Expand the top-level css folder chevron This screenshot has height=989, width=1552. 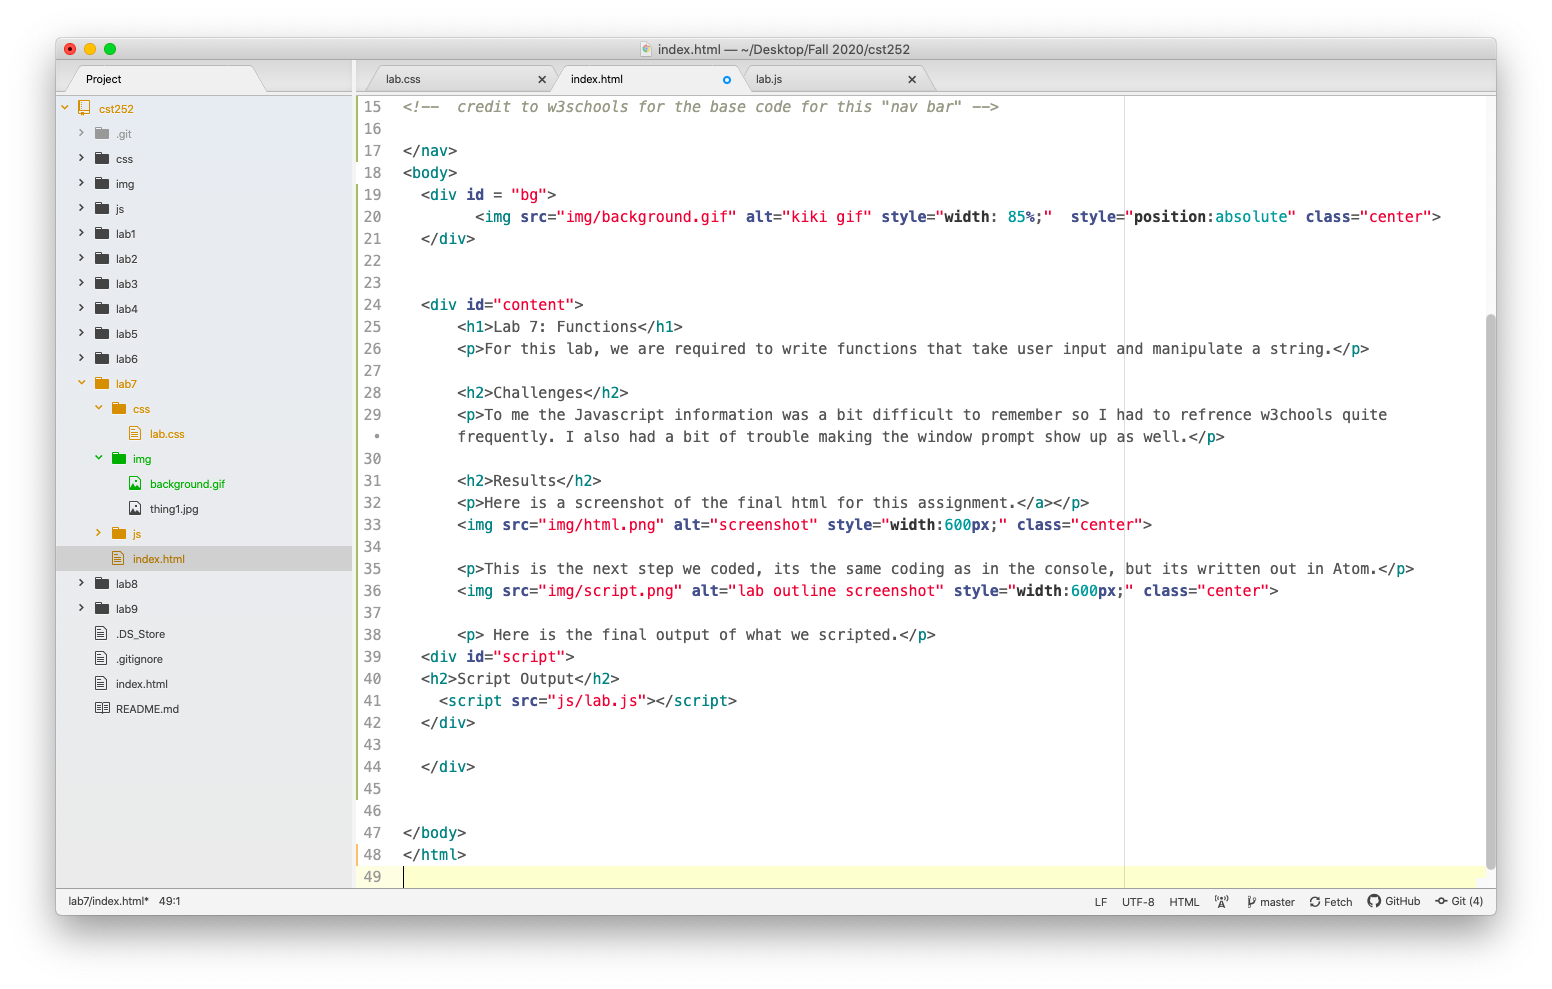click(x=82, y=158)
